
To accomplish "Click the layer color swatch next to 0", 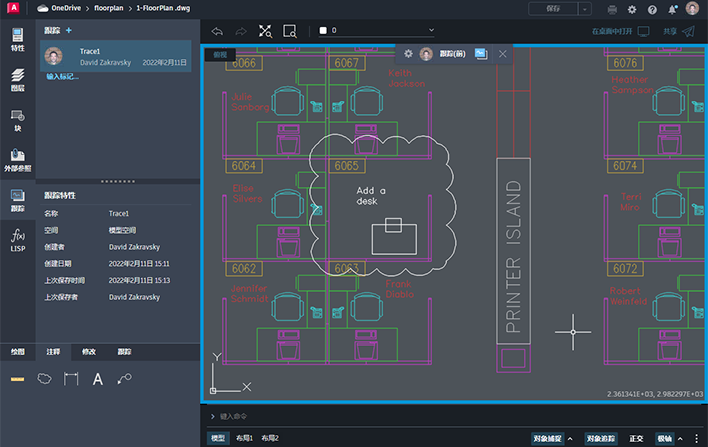I will pyautogui.click(x=323, y=30).
